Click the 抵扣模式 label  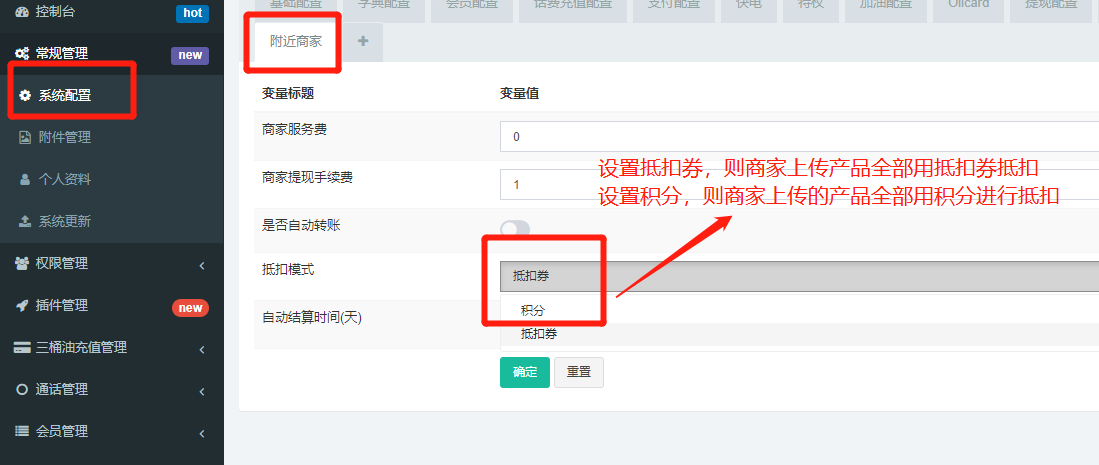click(x=287, y=269)
